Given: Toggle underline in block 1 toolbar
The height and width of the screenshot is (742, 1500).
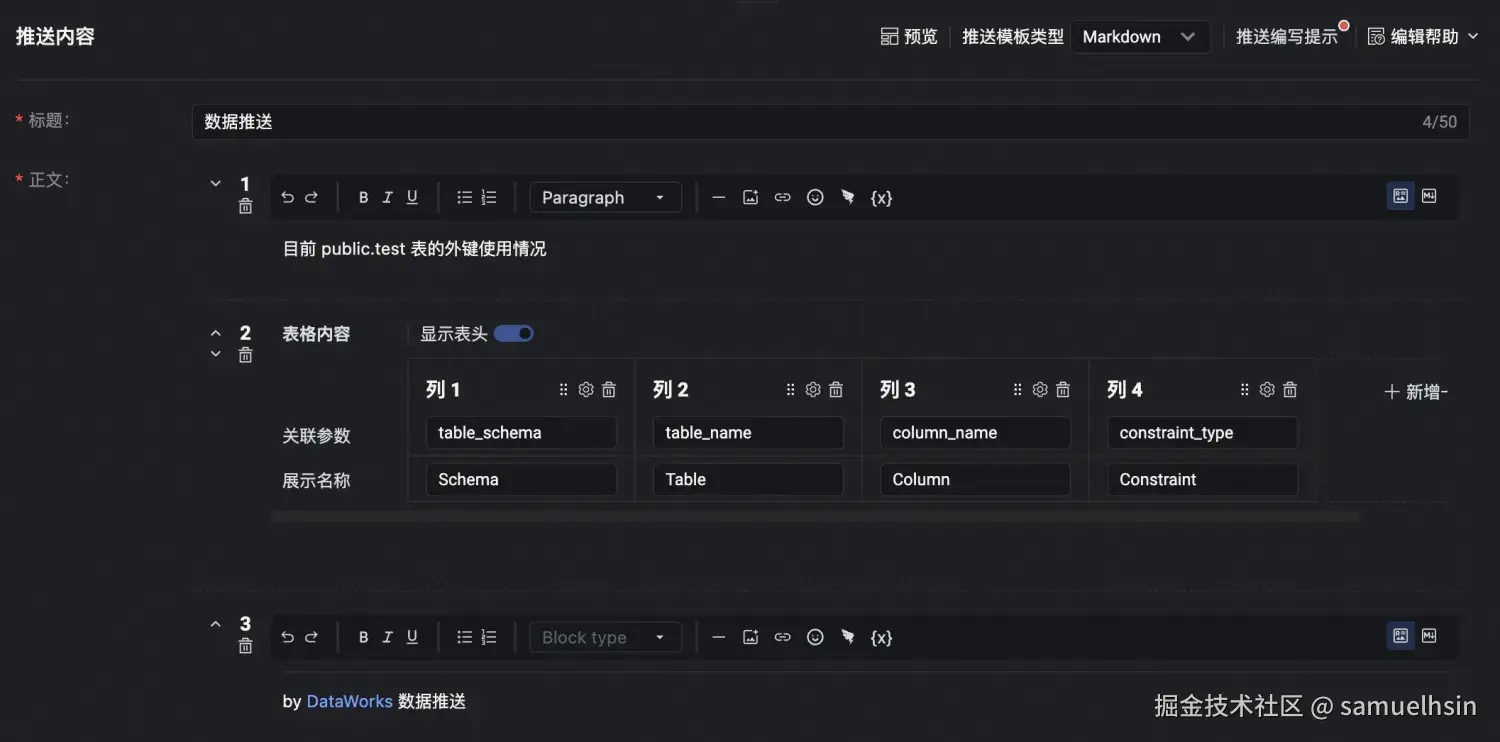Looking at the screenshot, I should (x=412, y=197).
